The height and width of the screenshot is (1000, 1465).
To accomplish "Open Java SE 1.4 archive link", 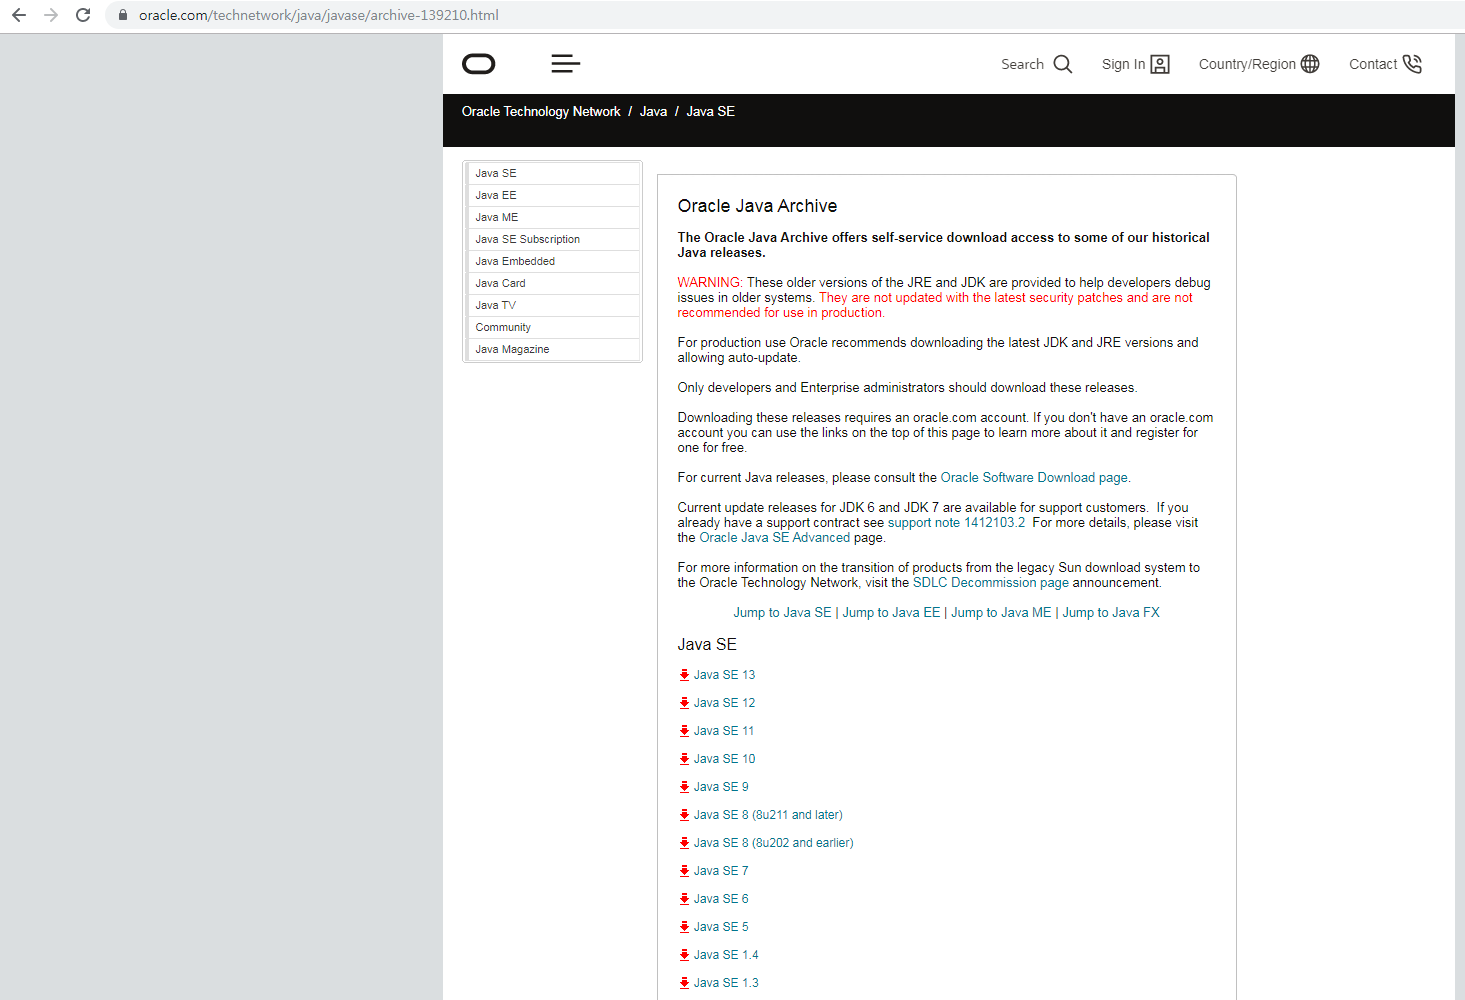I will click(726, 955).
